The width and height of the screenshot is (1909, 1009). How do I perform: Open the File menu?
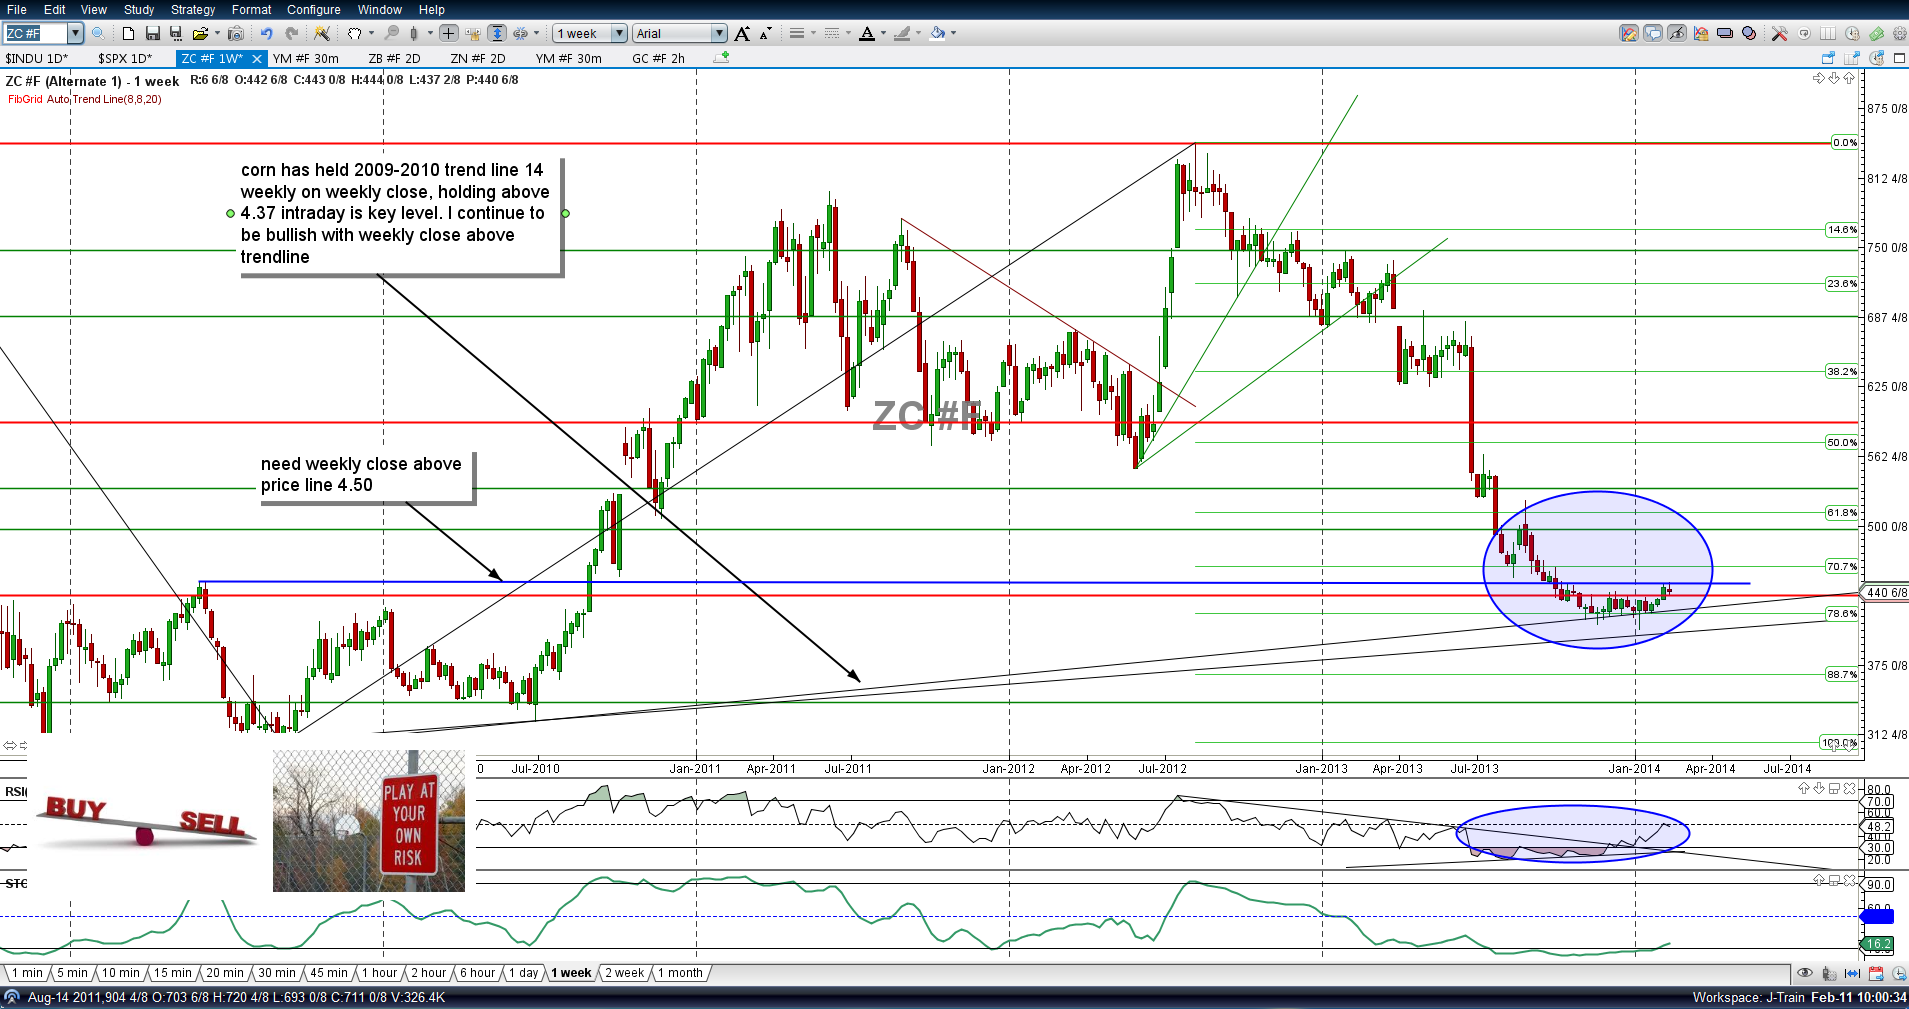pyautogui.click(x=17, y=9)
